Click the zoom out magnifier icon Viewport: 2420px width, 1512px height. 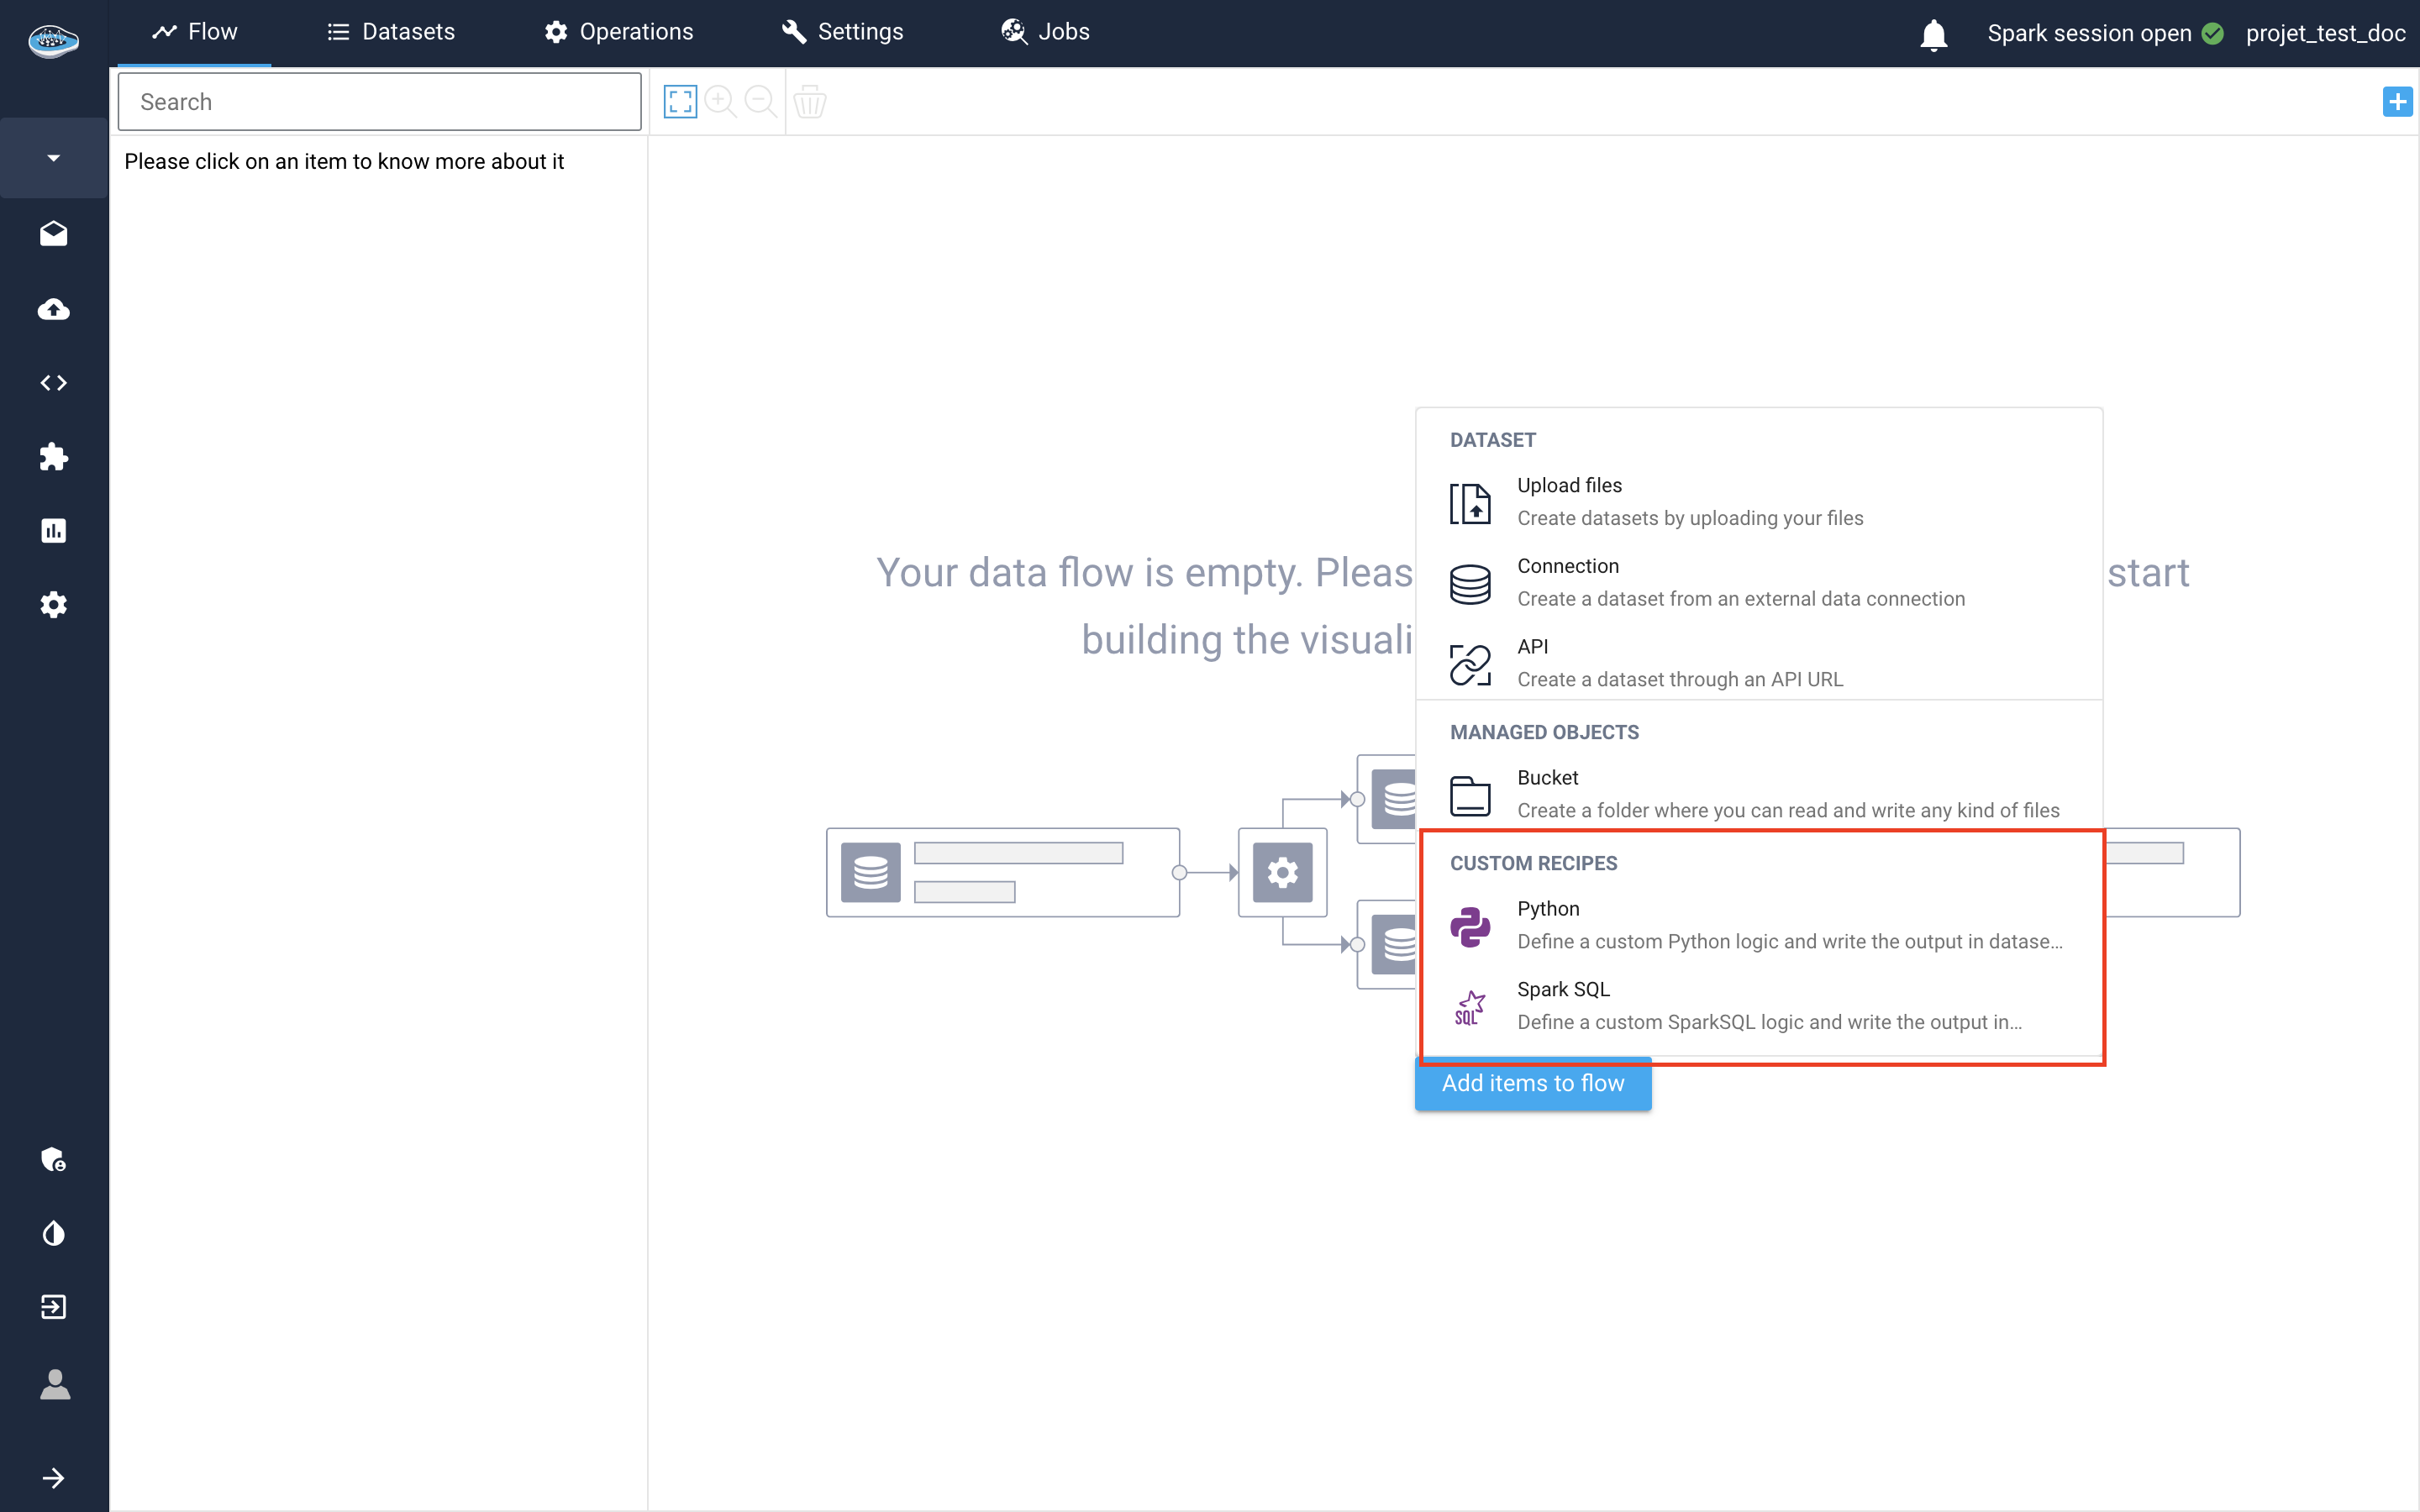pyautogui.click(x=760, y=102)
